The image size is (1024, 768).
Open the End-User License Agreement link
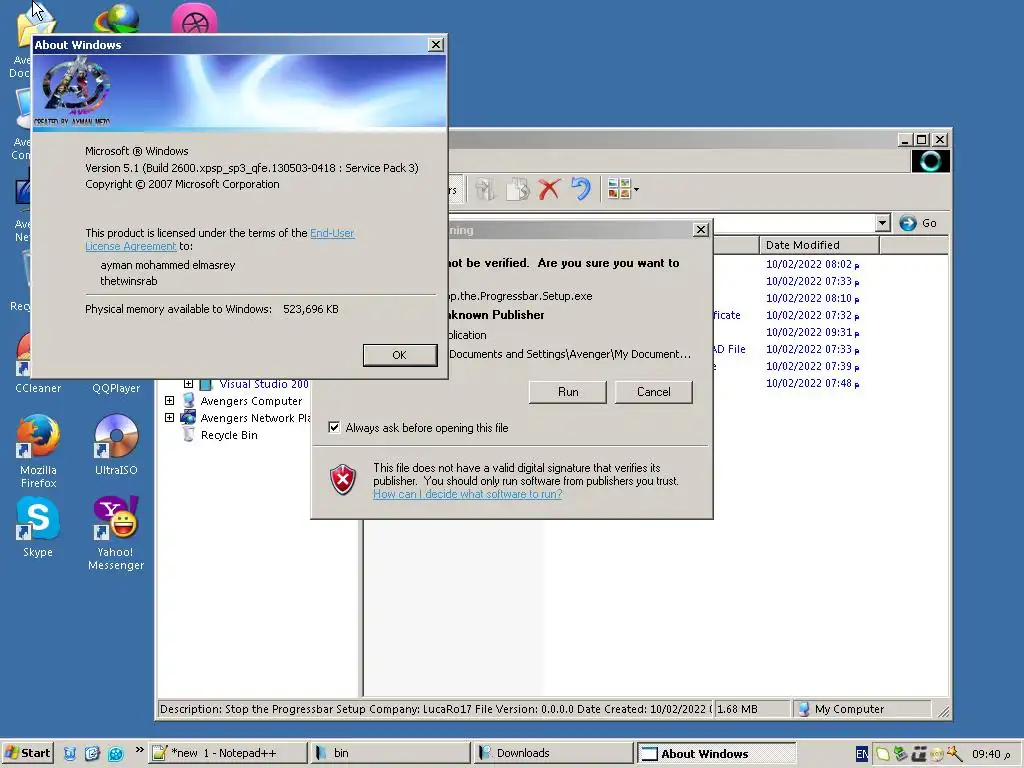click(332, 233)
